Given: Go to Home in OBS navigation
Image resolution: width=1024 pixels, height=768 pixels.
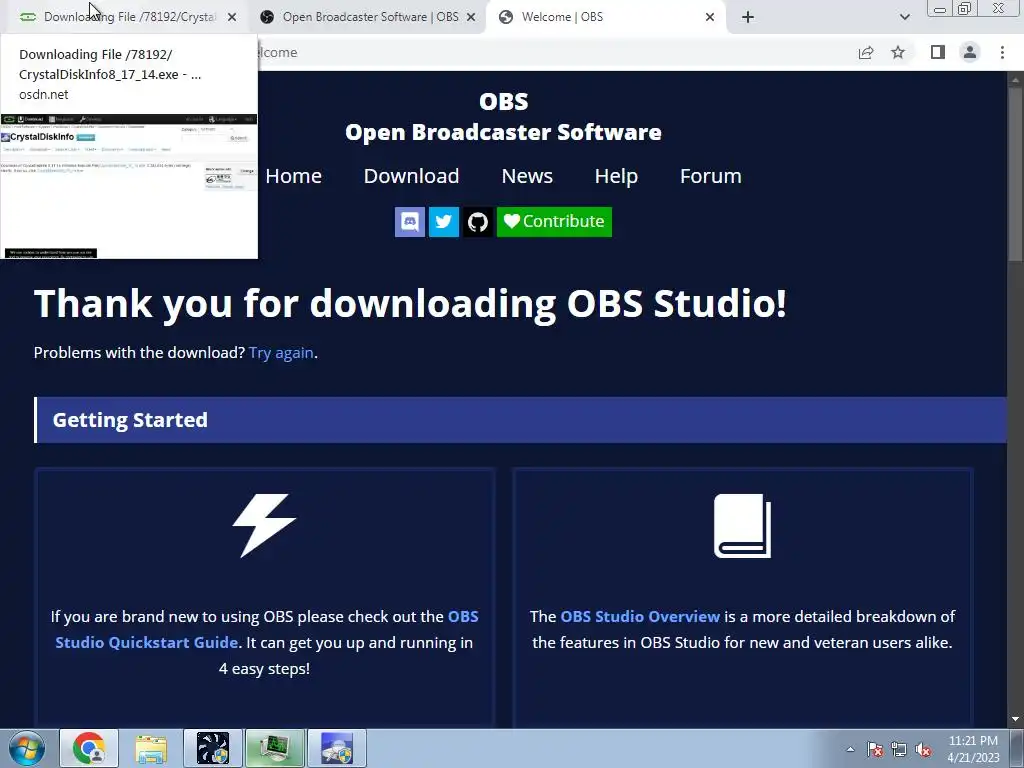Looking at the screenshot, I should tap(293, 176).
